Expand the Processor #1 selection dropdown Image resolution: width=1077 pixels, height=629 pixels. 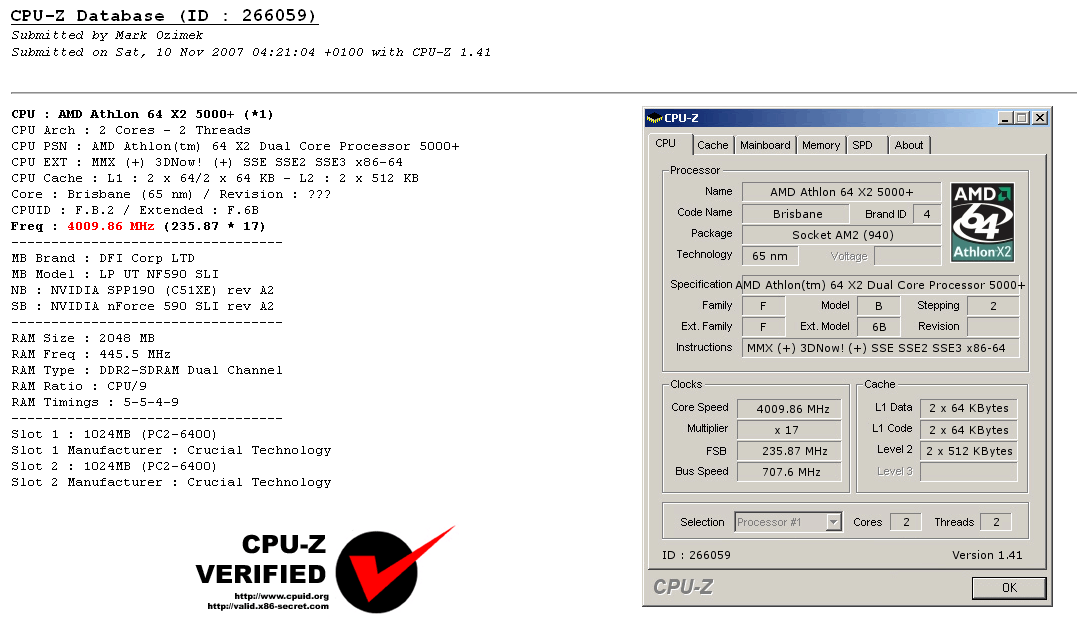point(833,522)
